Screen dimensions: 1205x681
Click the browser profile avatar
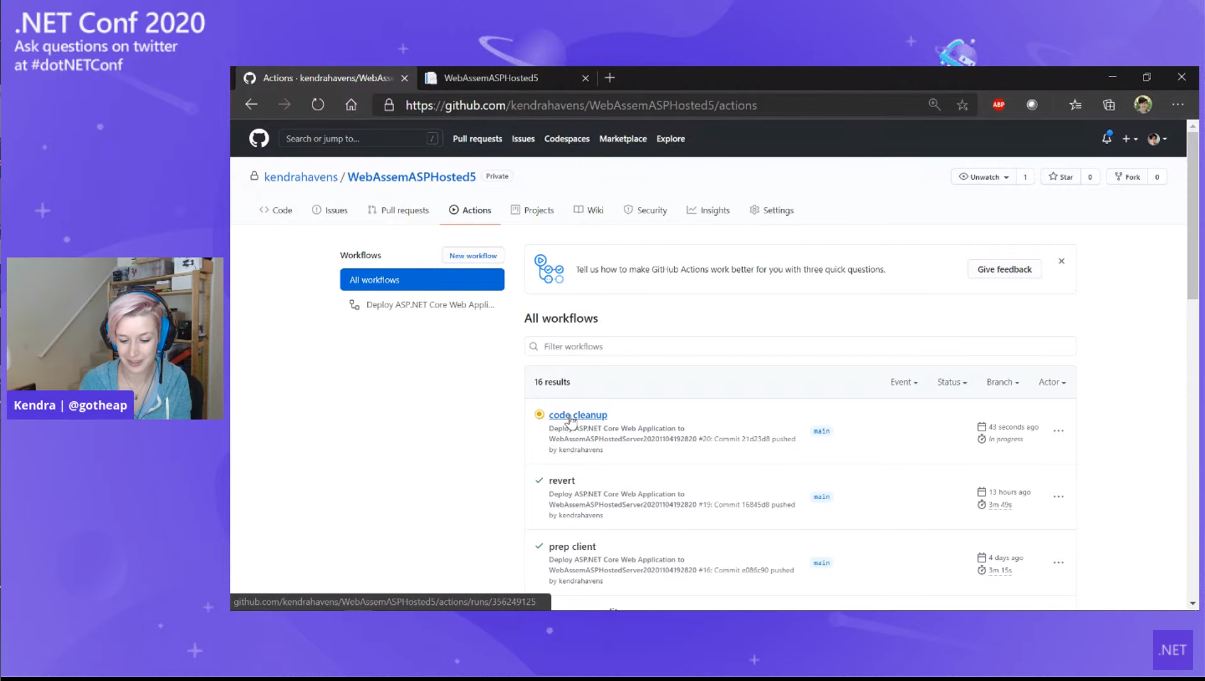coord(1143,104)
